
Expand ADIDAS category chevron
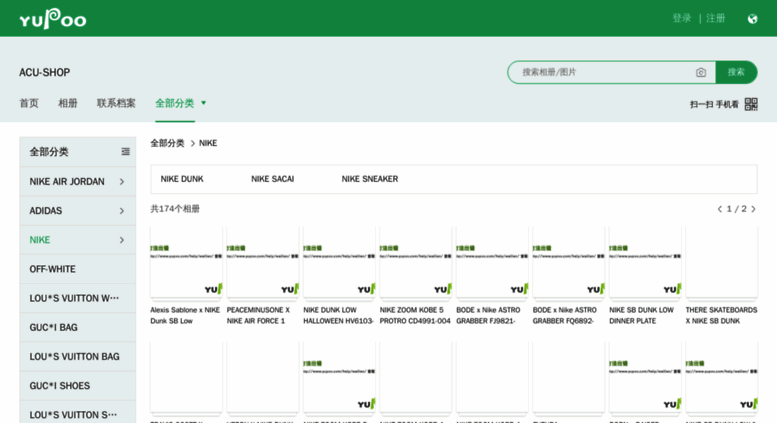(122, 211)
